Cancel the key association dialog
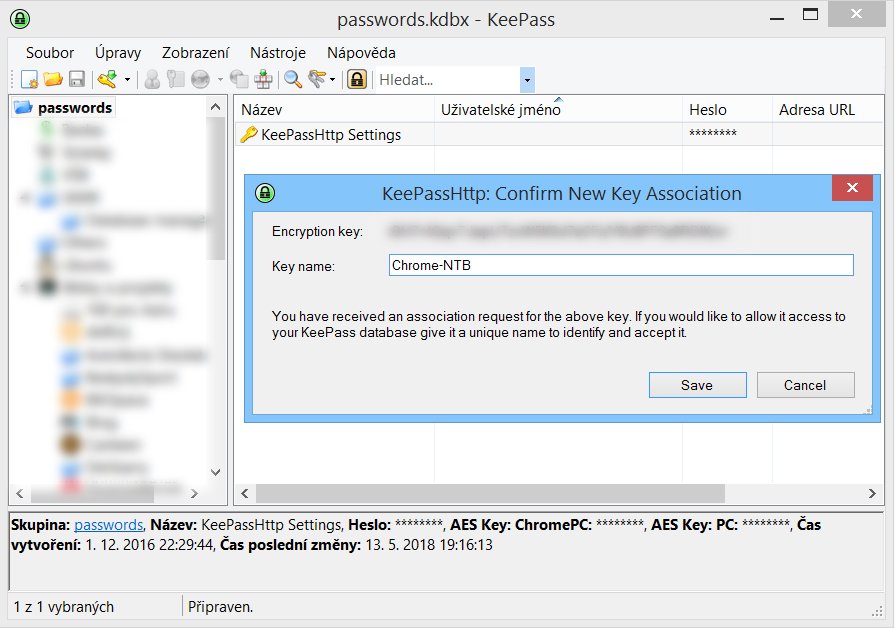Viewport: 895px width, 628px height. [x=805, y=385]
